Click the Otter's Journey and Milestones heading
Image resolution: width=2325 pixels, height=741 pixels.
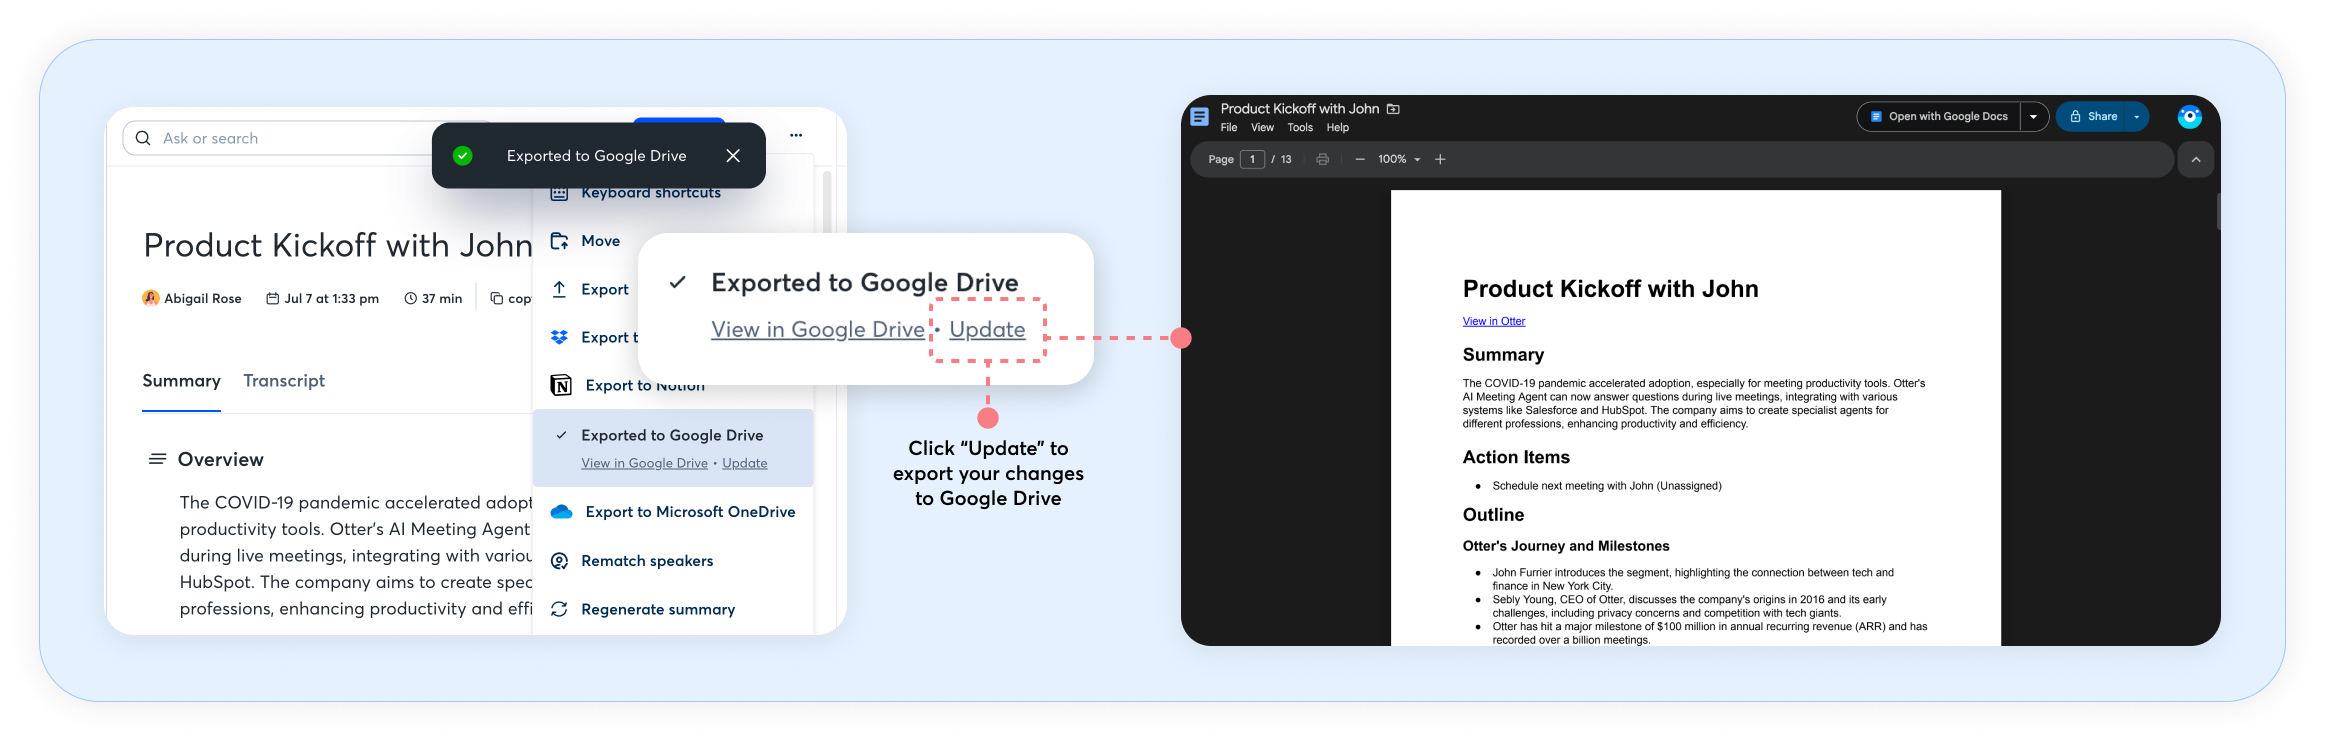pyautogui.click(x=1566, y=546)
